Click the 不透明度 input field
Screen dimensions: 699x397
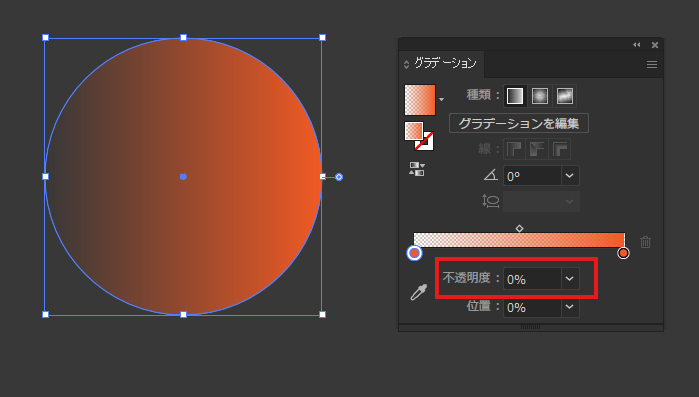pyautogui.click(x=532, y=279)
